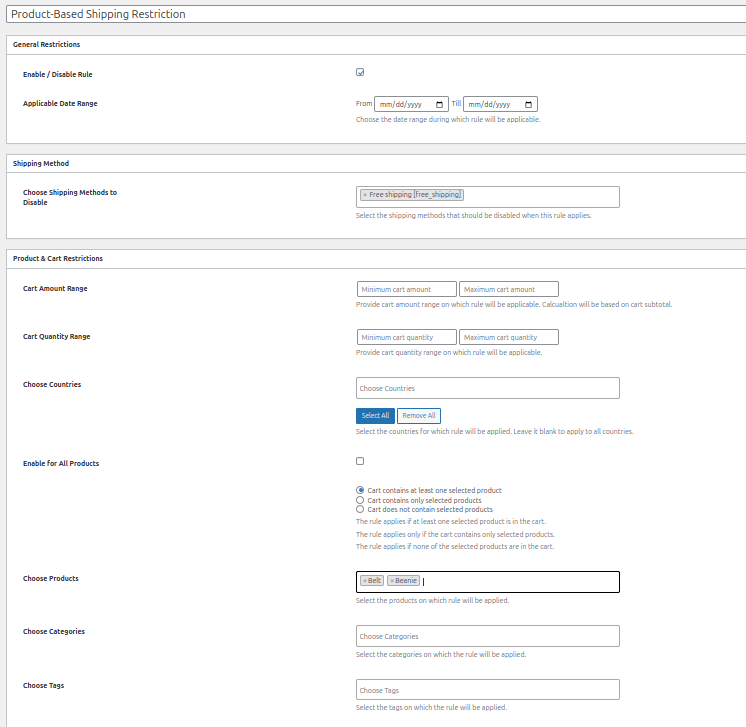Click the Choose Shipping Methods to Disable label

(70, 197)
